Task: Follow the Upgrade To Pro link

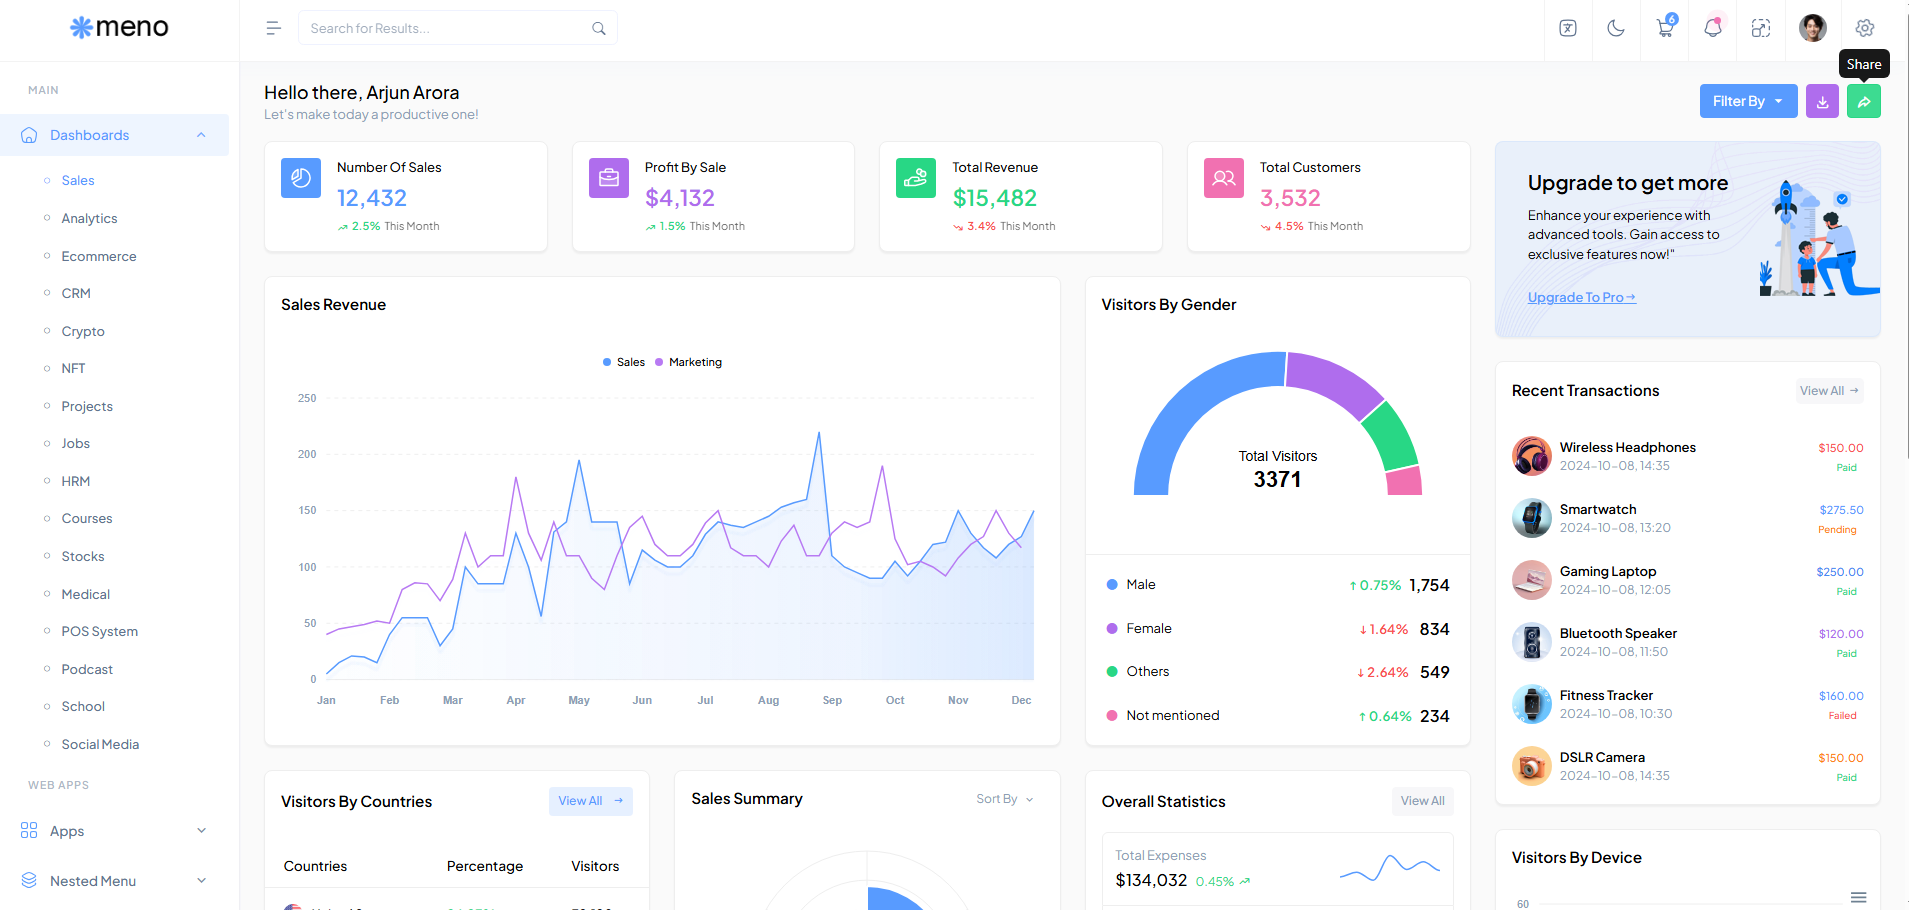Action: (x=1582, y=297)
